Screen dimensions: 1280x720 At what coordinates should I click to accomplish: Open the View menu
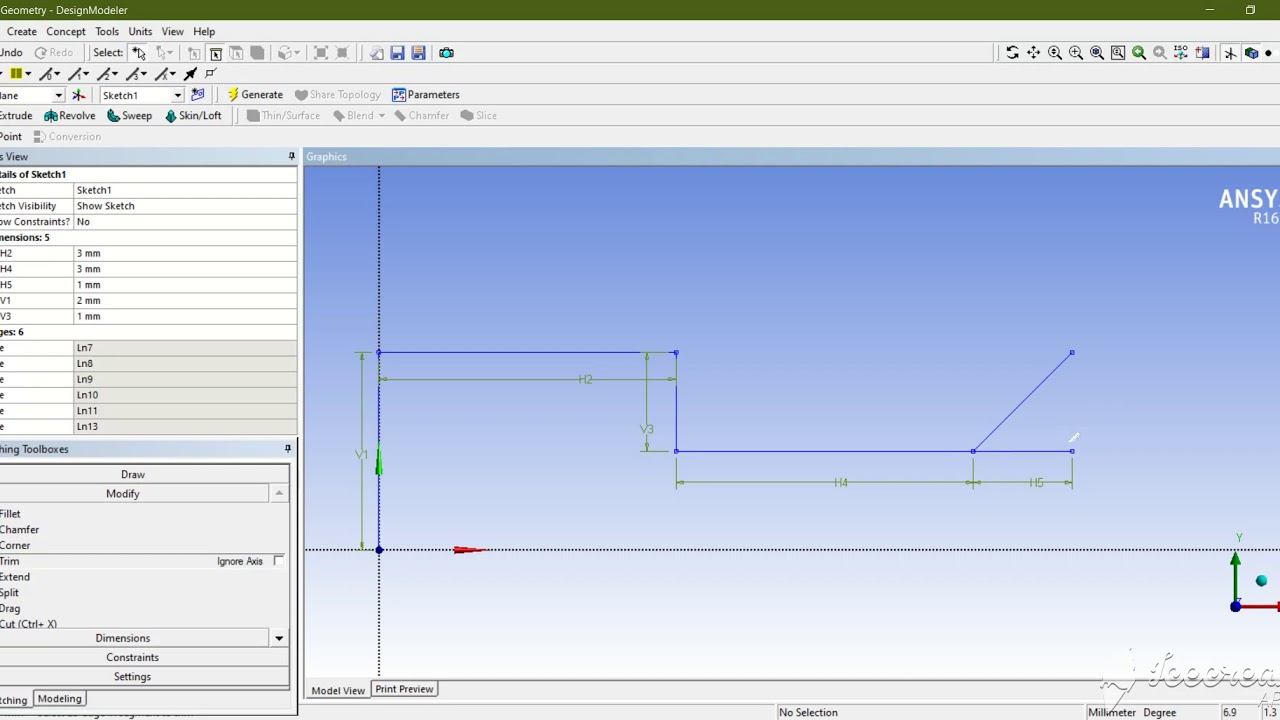(x=173, y=32)
